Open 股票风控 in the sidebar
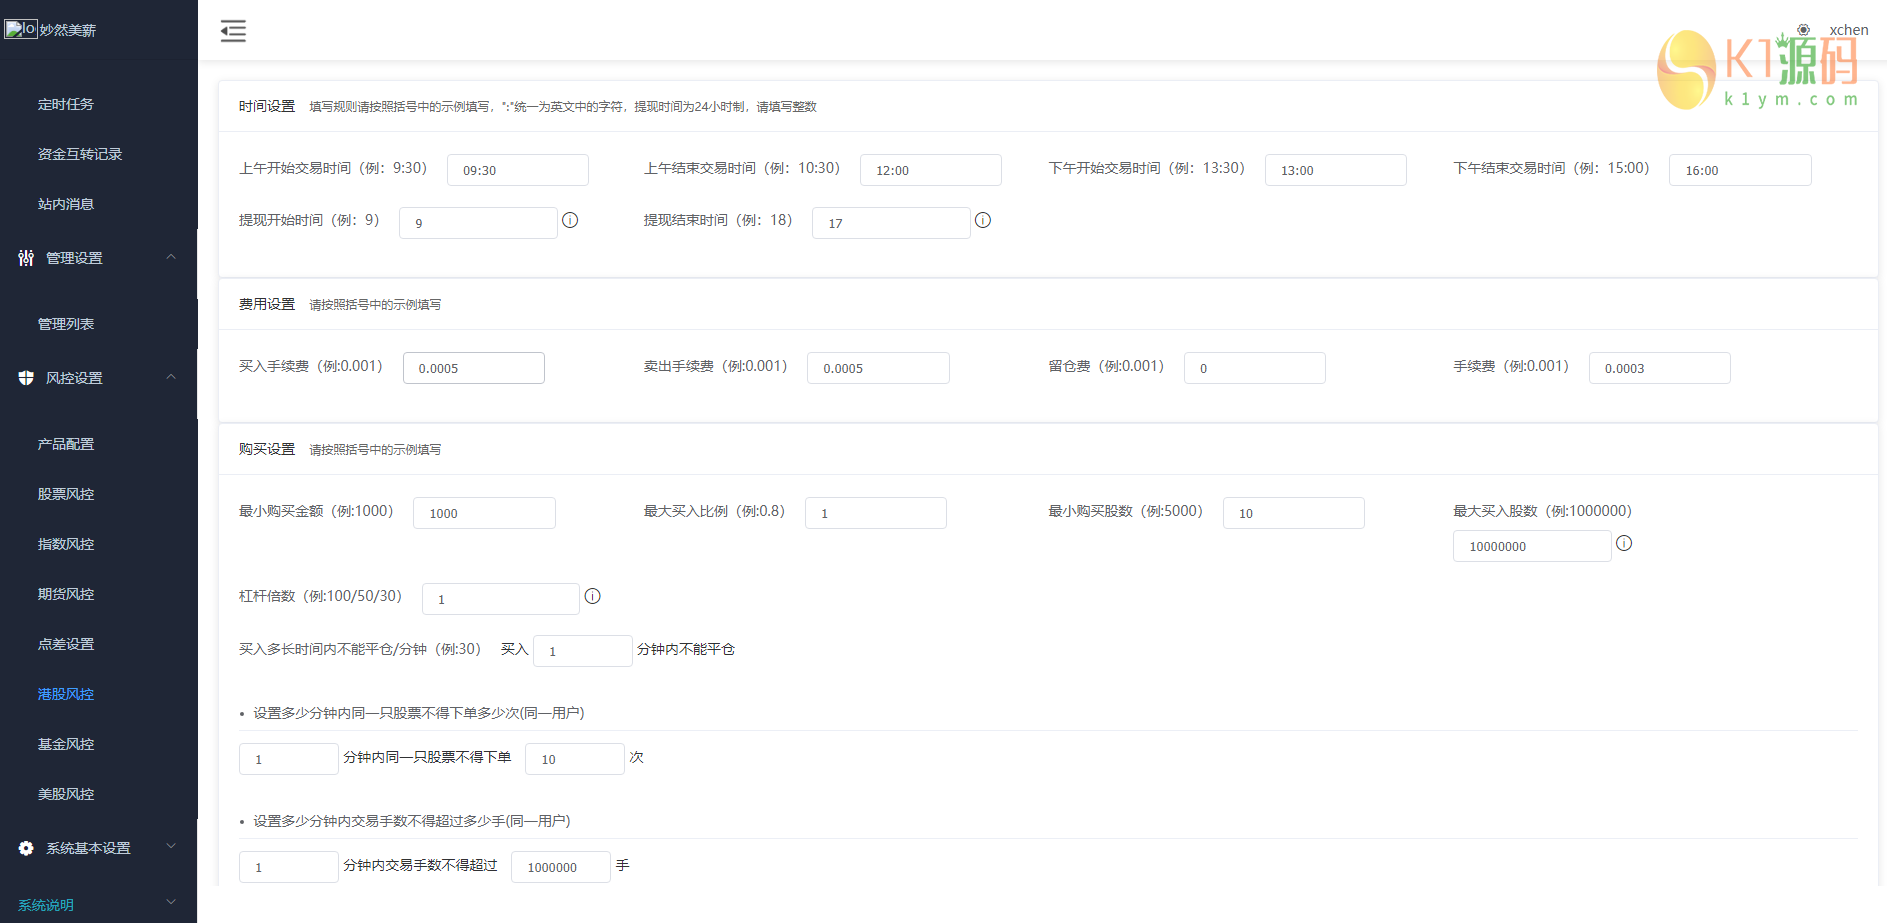 coord(66,494)
